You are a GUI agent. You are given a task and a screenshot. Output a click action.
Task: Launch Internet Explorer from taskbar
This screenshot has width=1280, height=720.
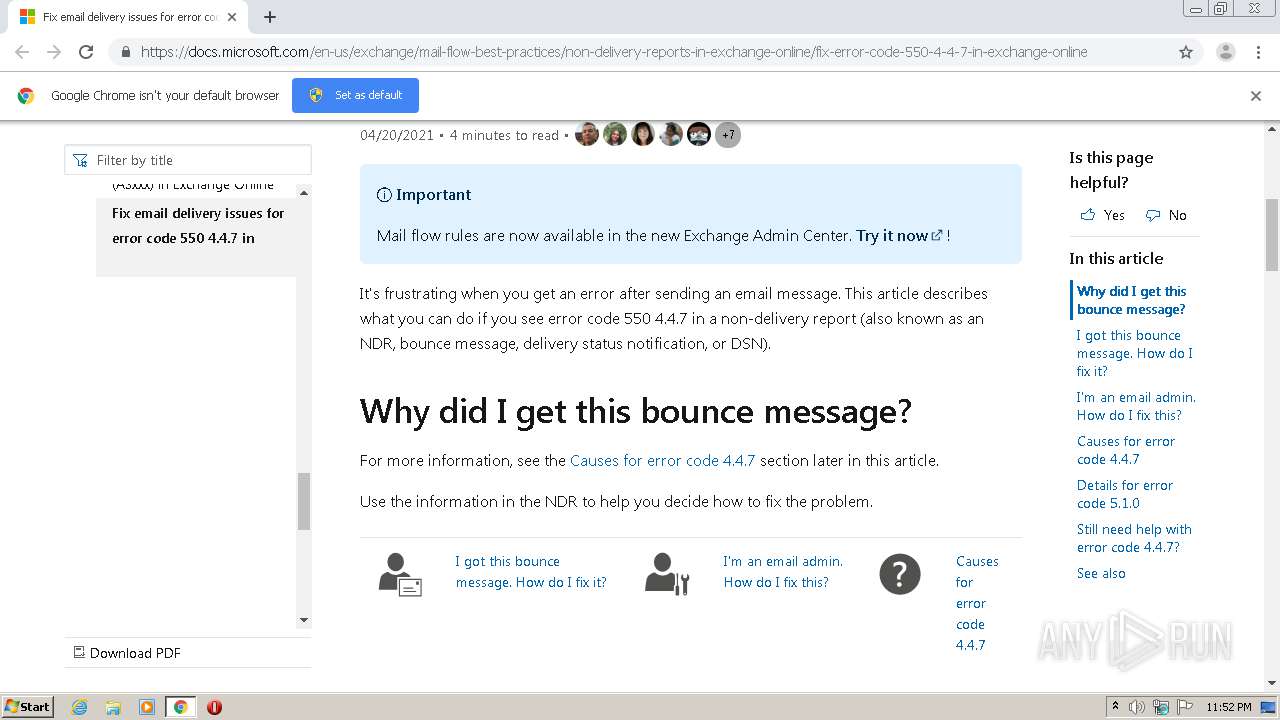(x=80, y=707)
